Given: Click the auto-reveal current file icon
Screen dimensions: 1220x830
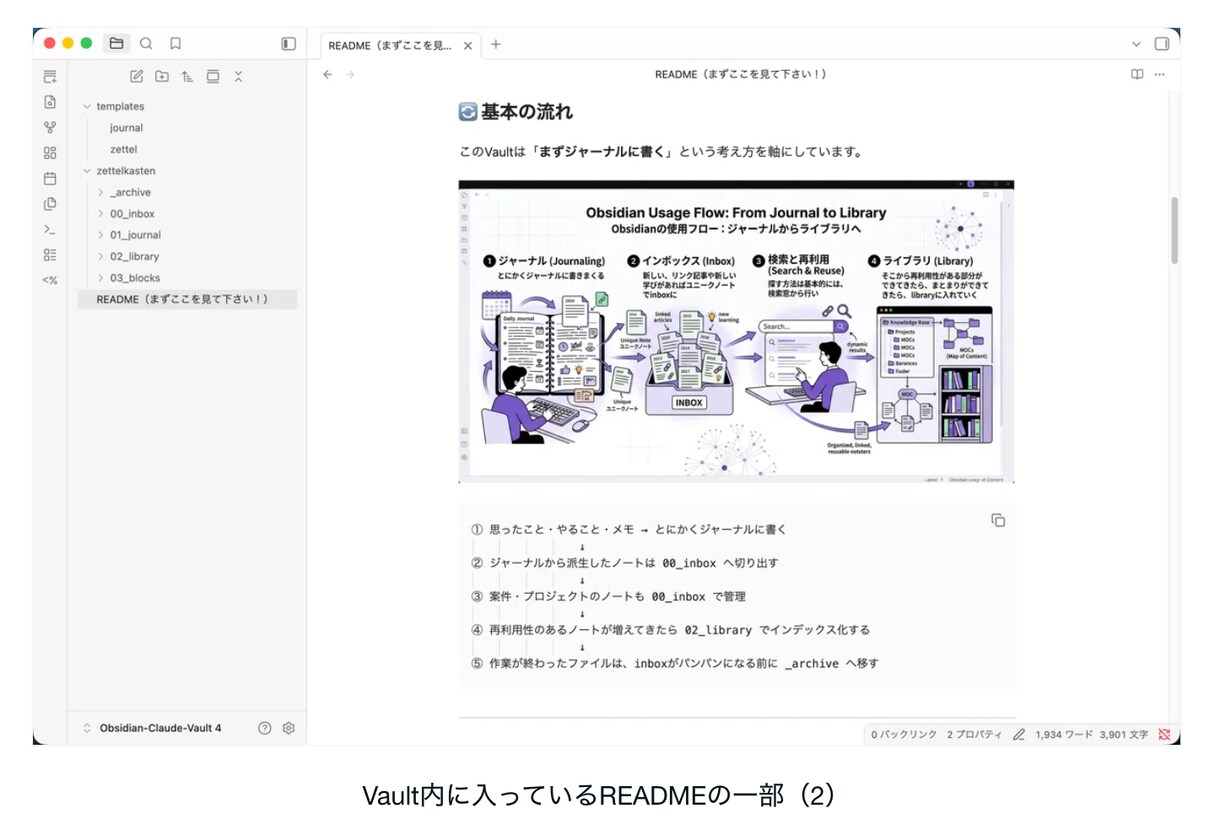Looking at the screenshot, I should pos(213,76).
